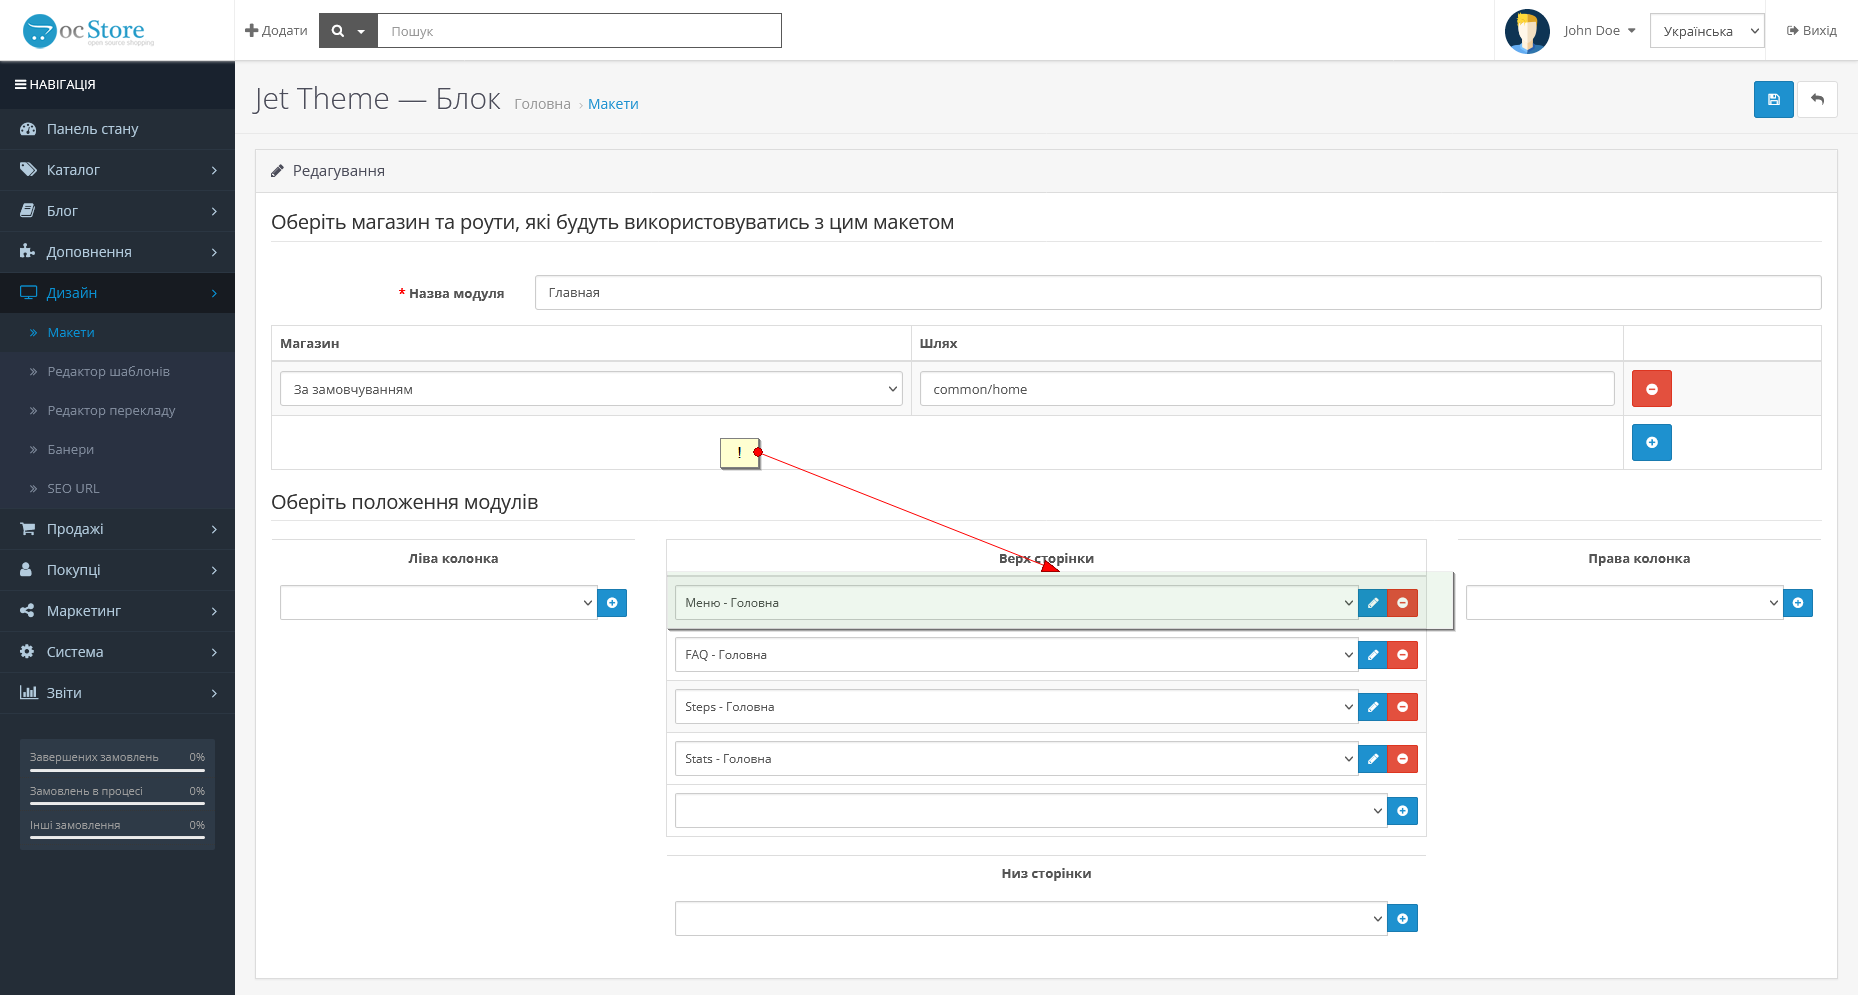Add module to left column
The height and width of the screenshot is (995, 1858).
coord(612,603)
